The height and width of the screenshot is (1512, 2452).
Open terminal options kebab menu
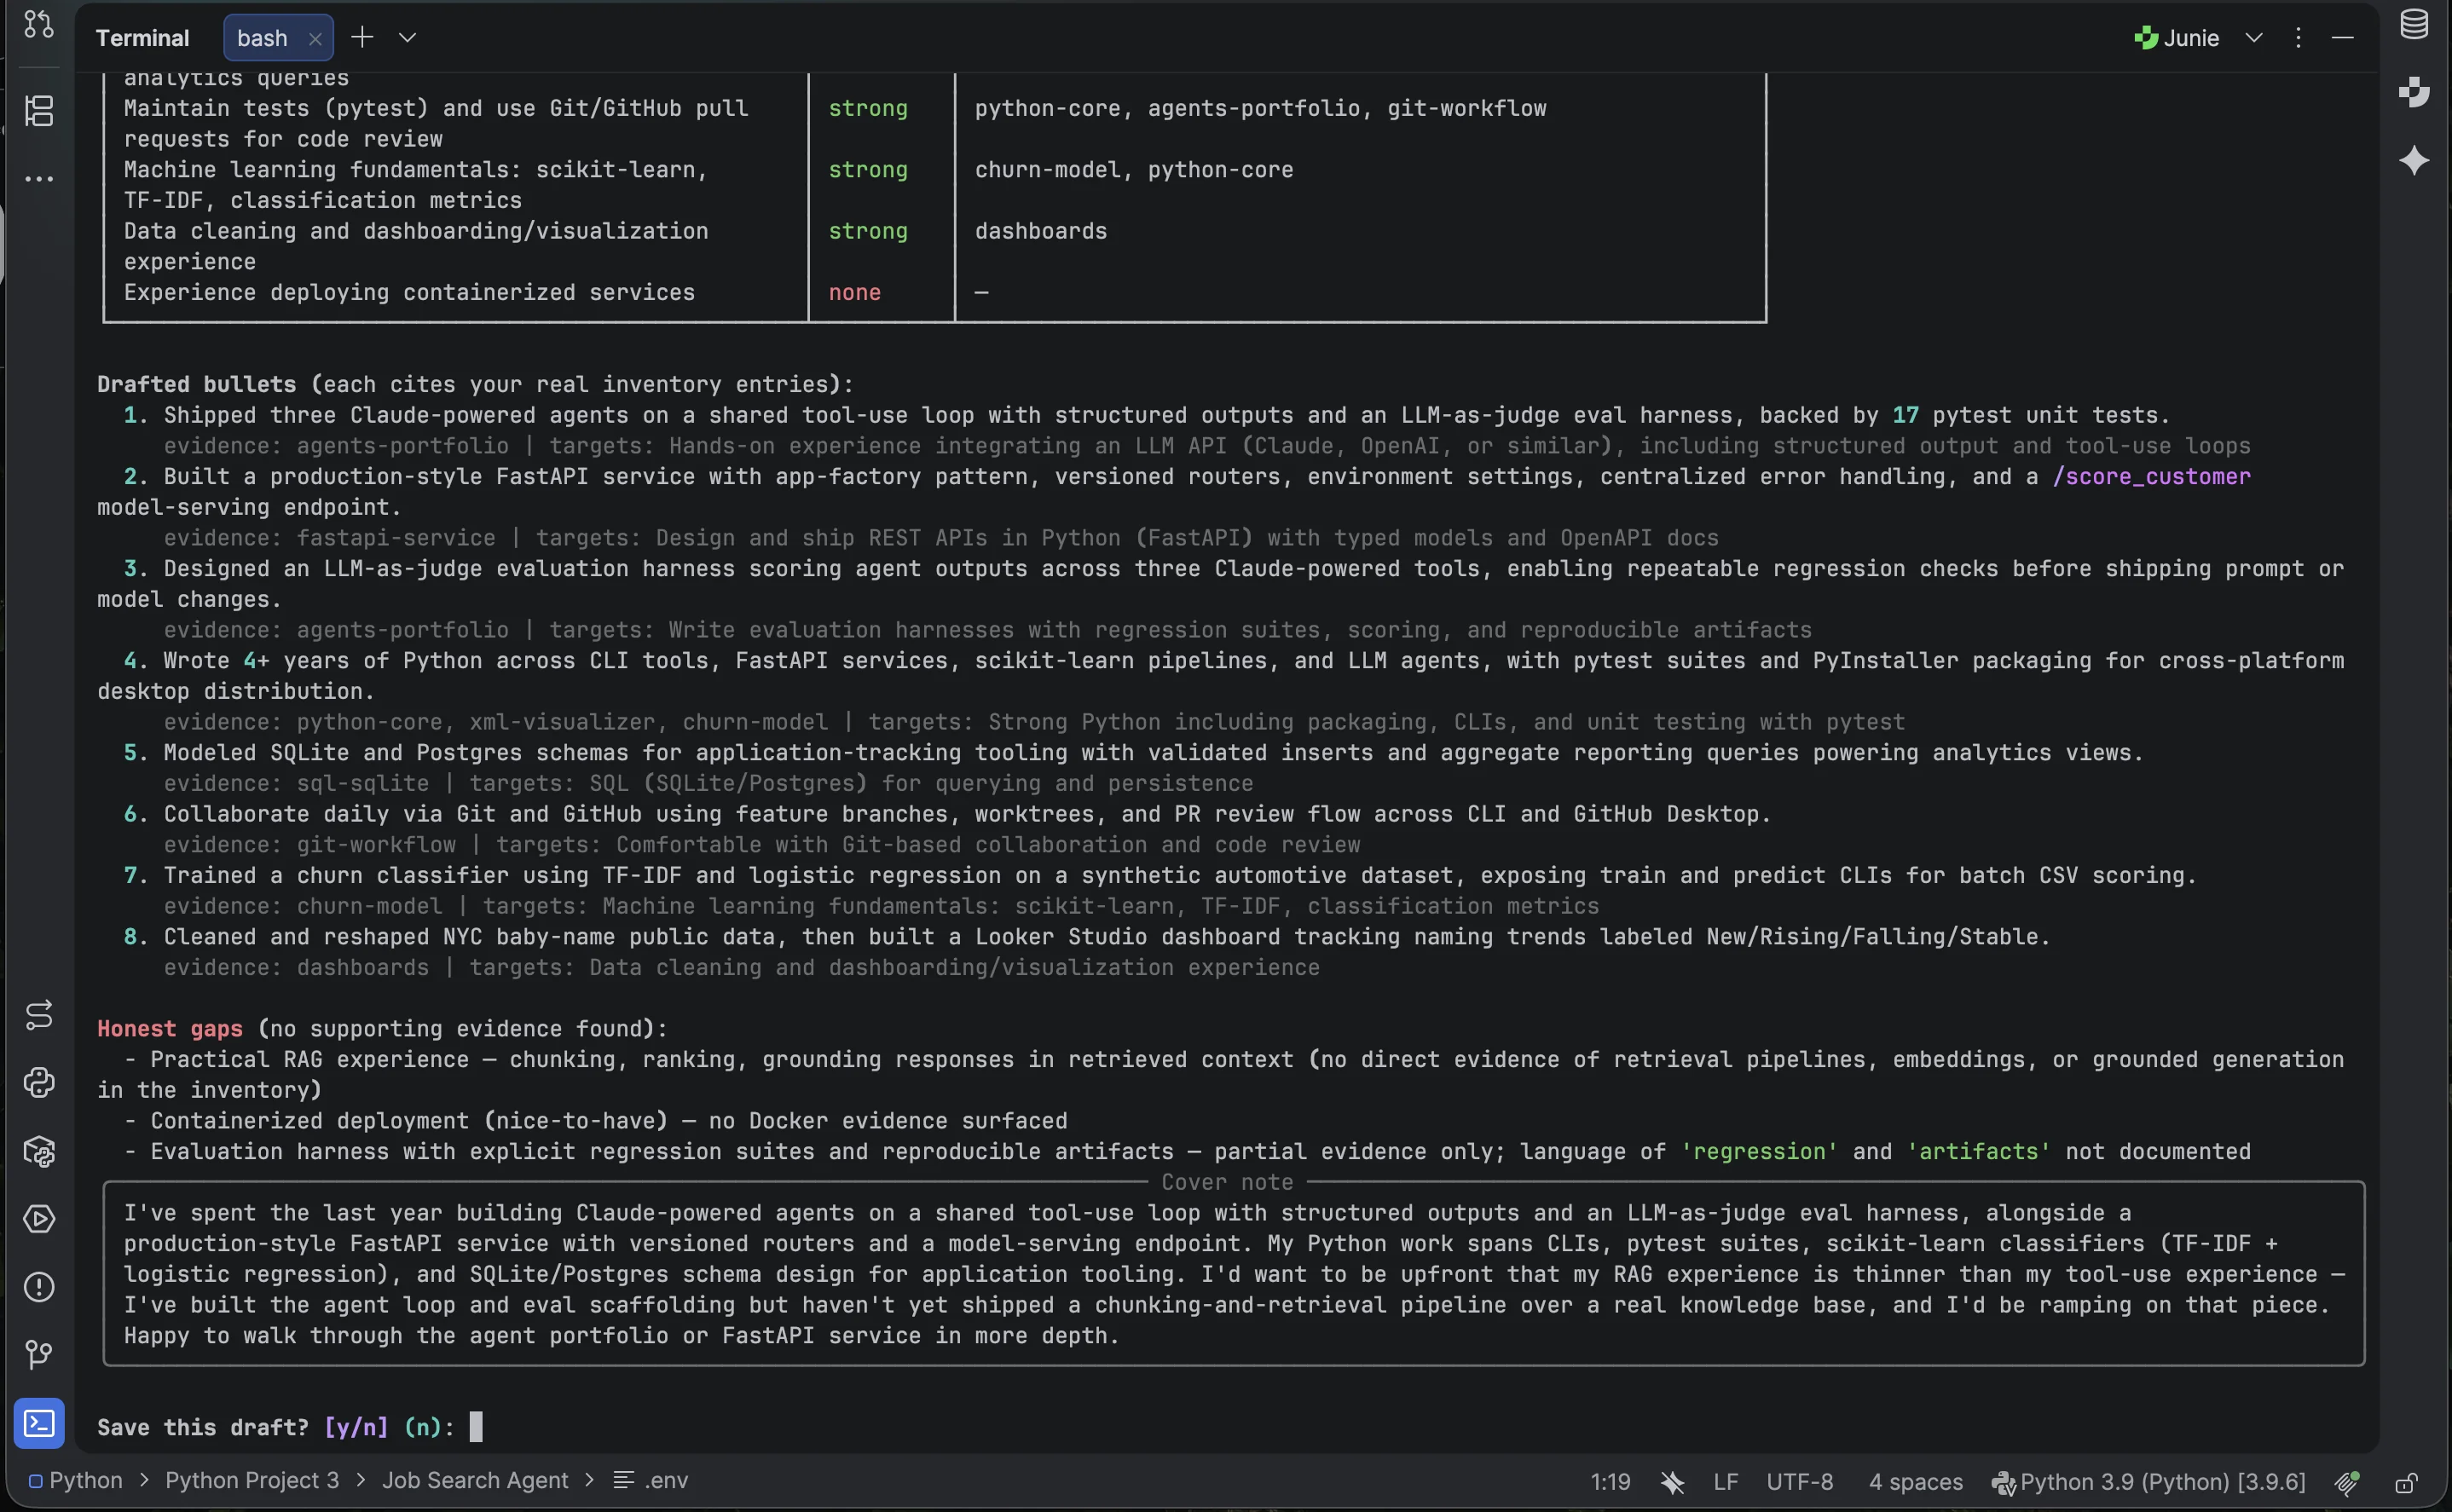pos(2298,38)
